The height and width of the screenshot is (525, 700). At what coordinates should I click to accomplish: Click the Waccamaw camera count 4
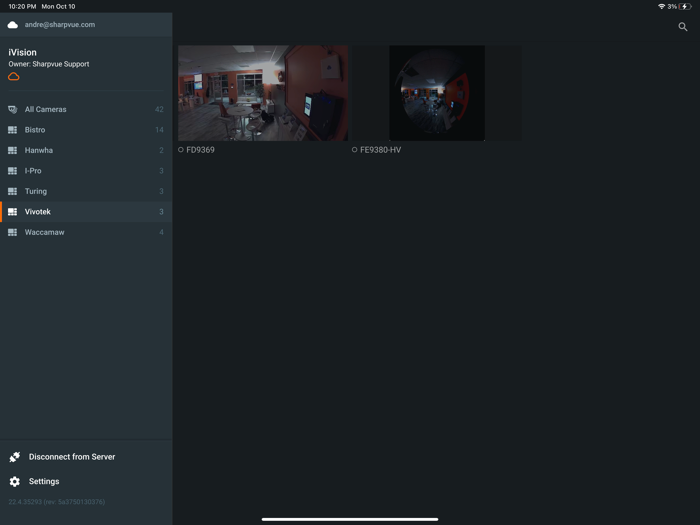(161, 233)
